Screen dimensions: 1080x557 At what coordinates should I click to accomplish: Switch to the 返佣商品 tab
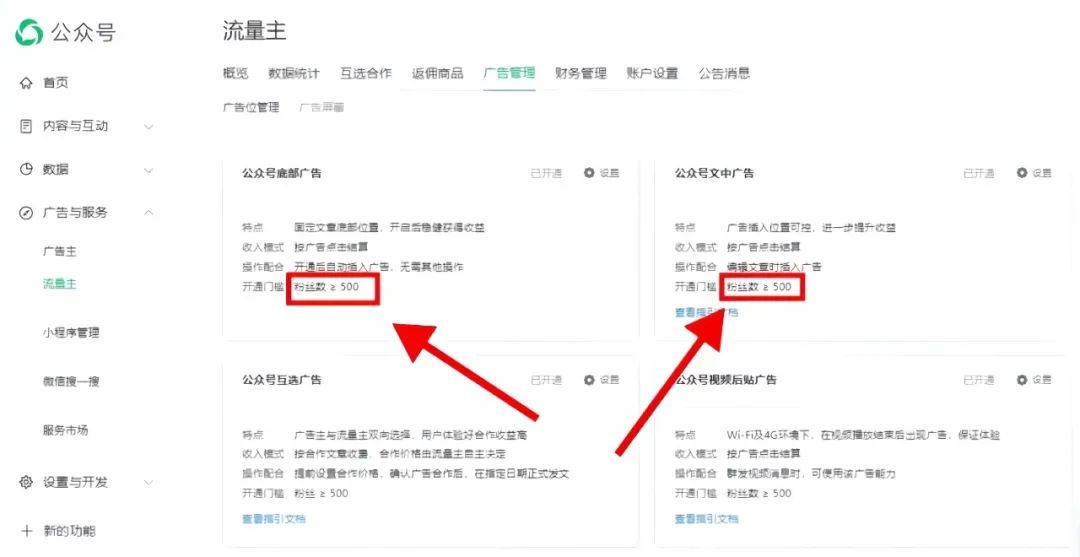[x=437, y=74]
